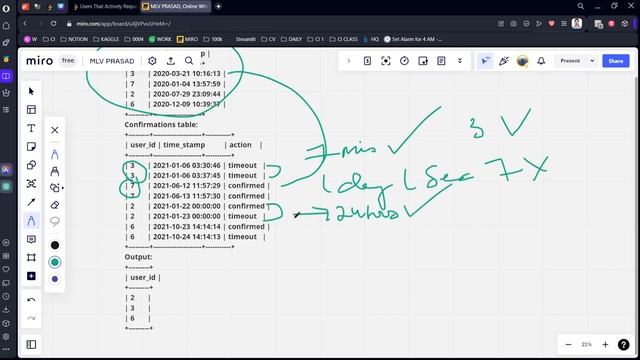Open the reactions party icon

coord(504,61)
